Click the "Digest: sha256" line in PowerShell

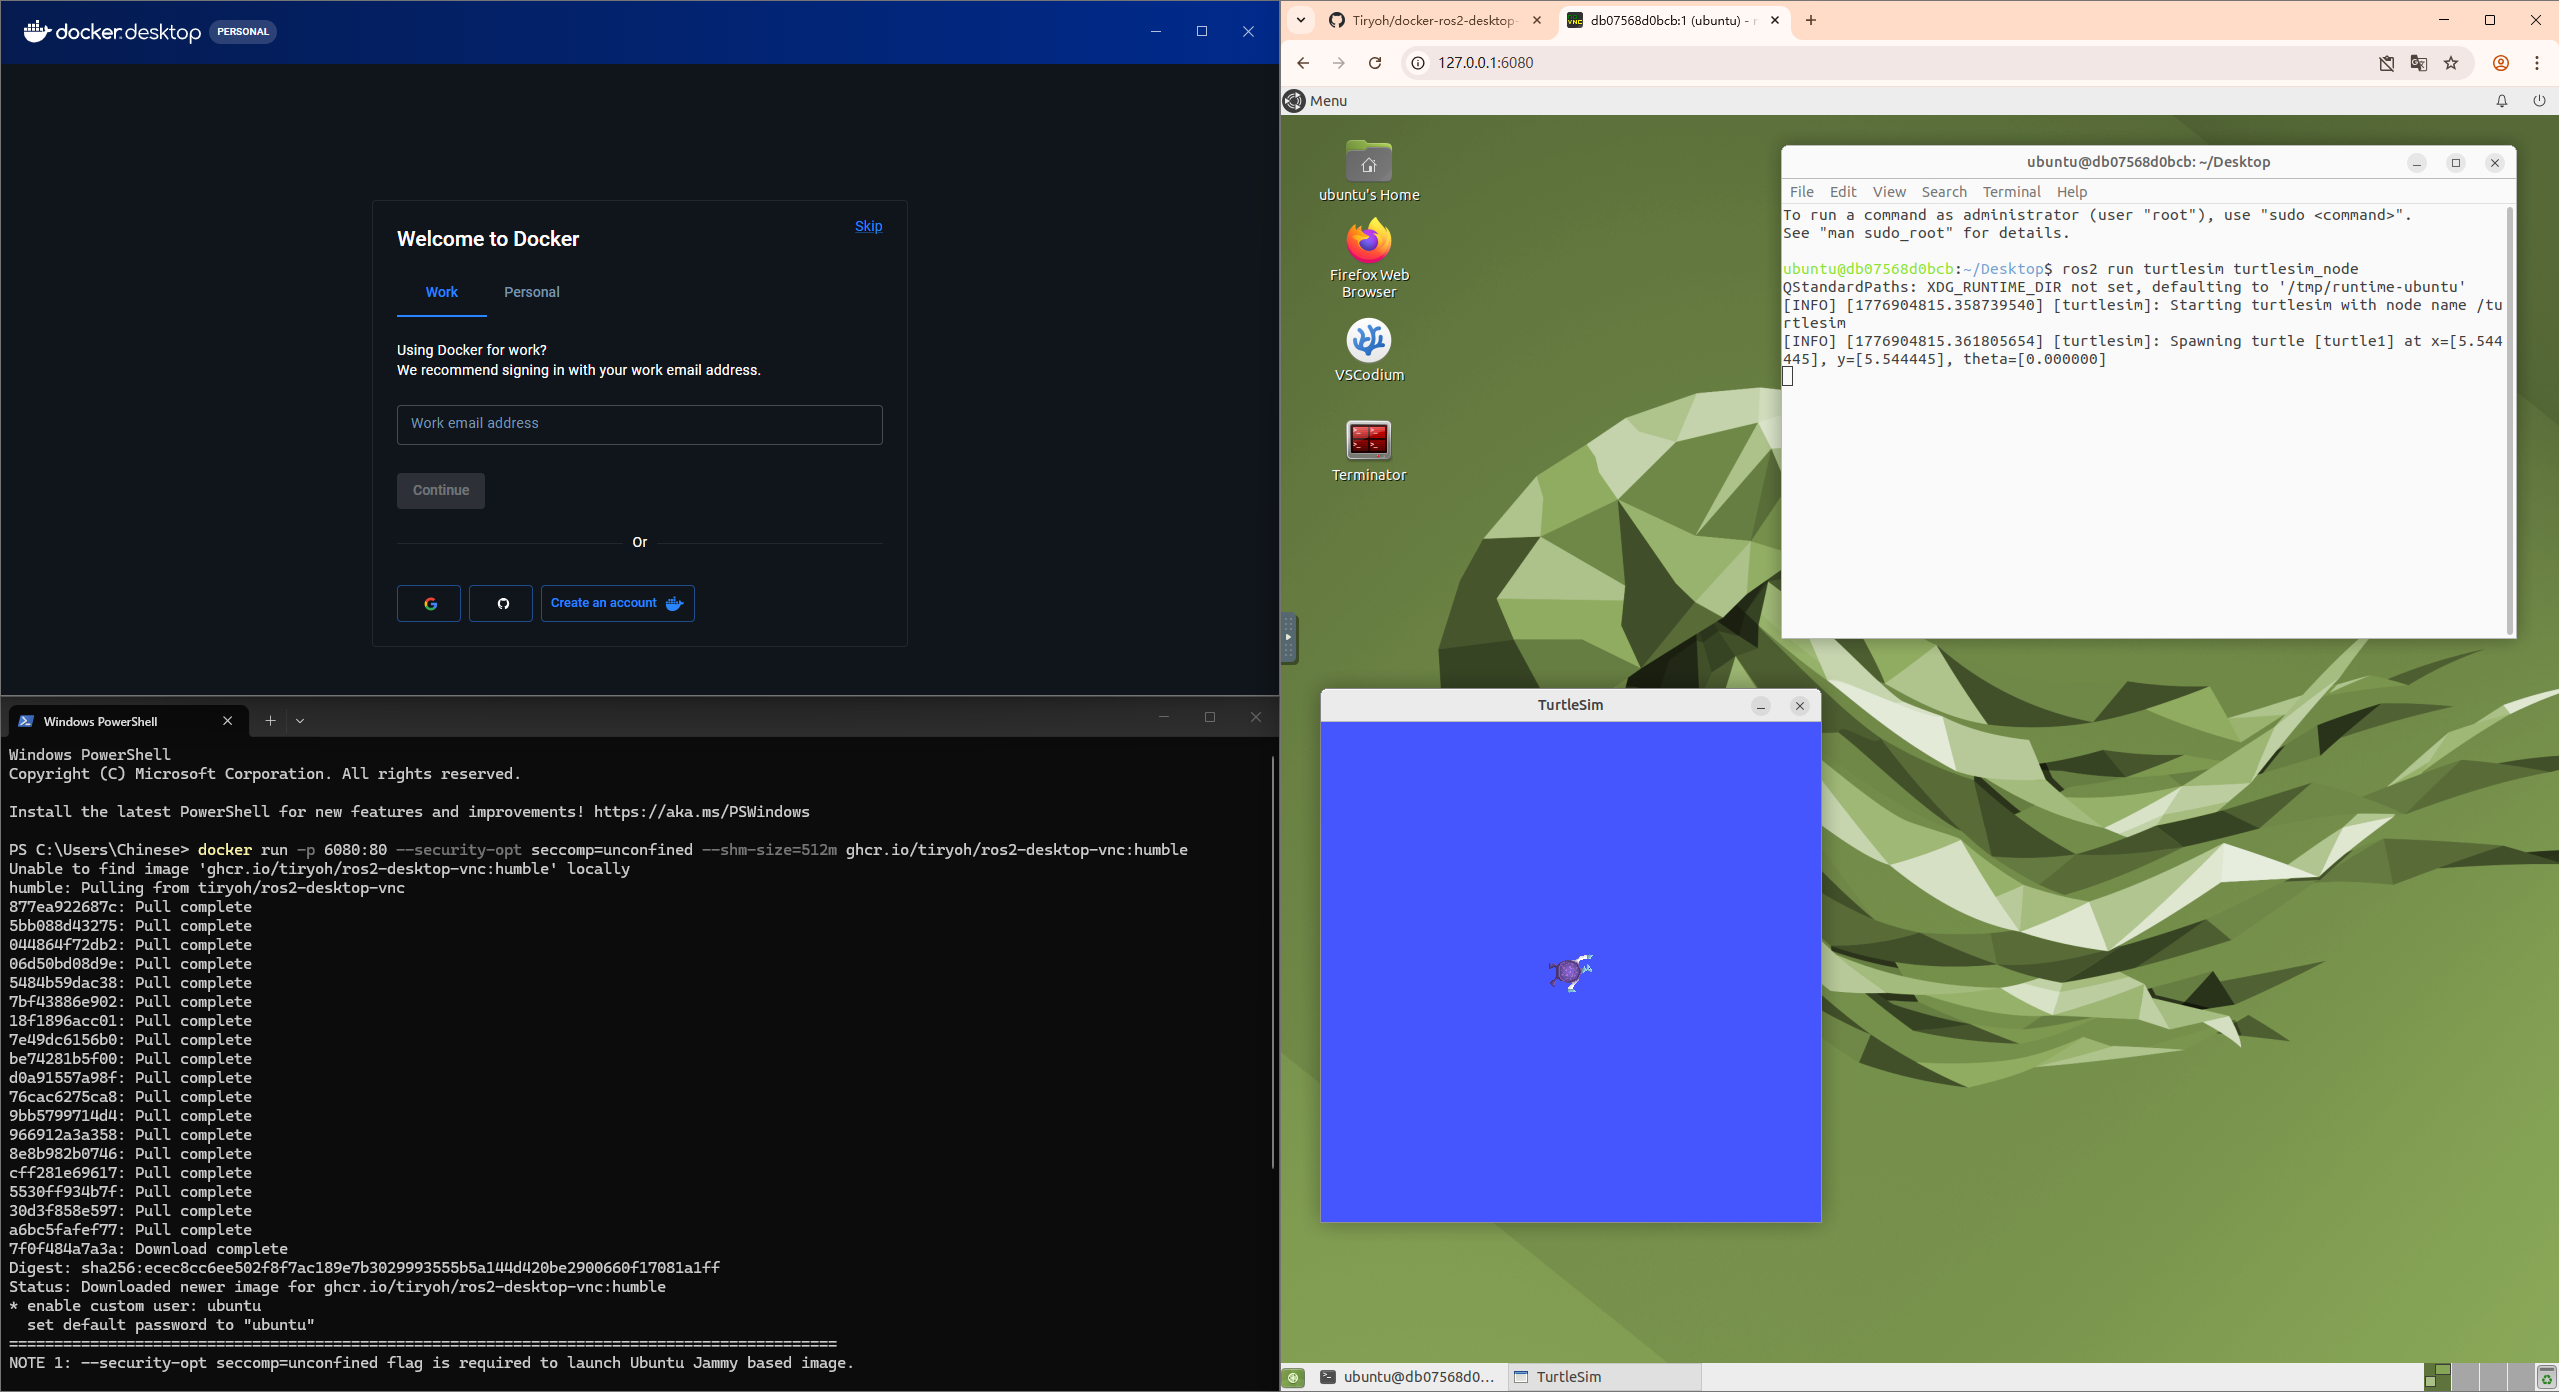[x=364, y=1268]
